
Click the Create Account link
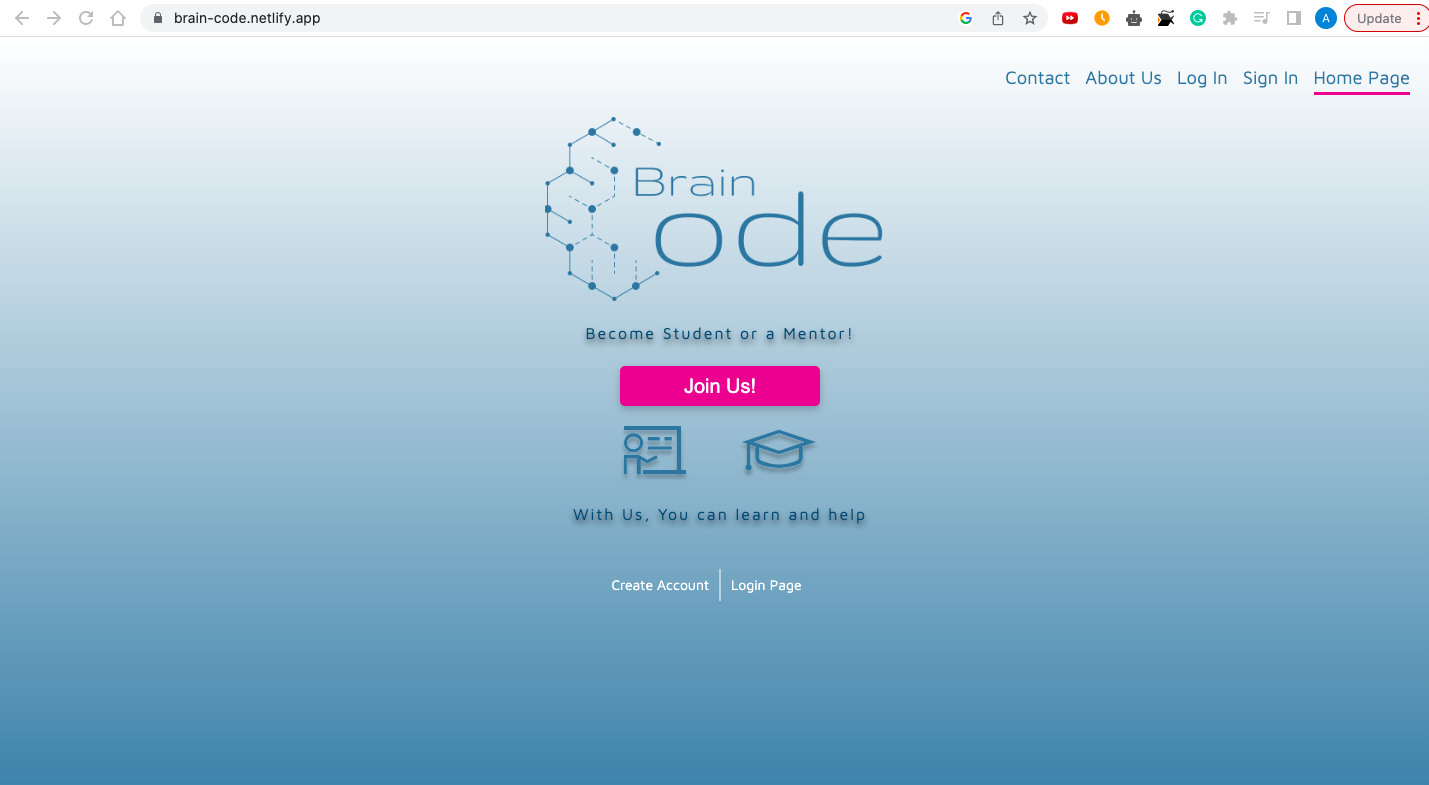pyautogui.click(x=660, y=585)
